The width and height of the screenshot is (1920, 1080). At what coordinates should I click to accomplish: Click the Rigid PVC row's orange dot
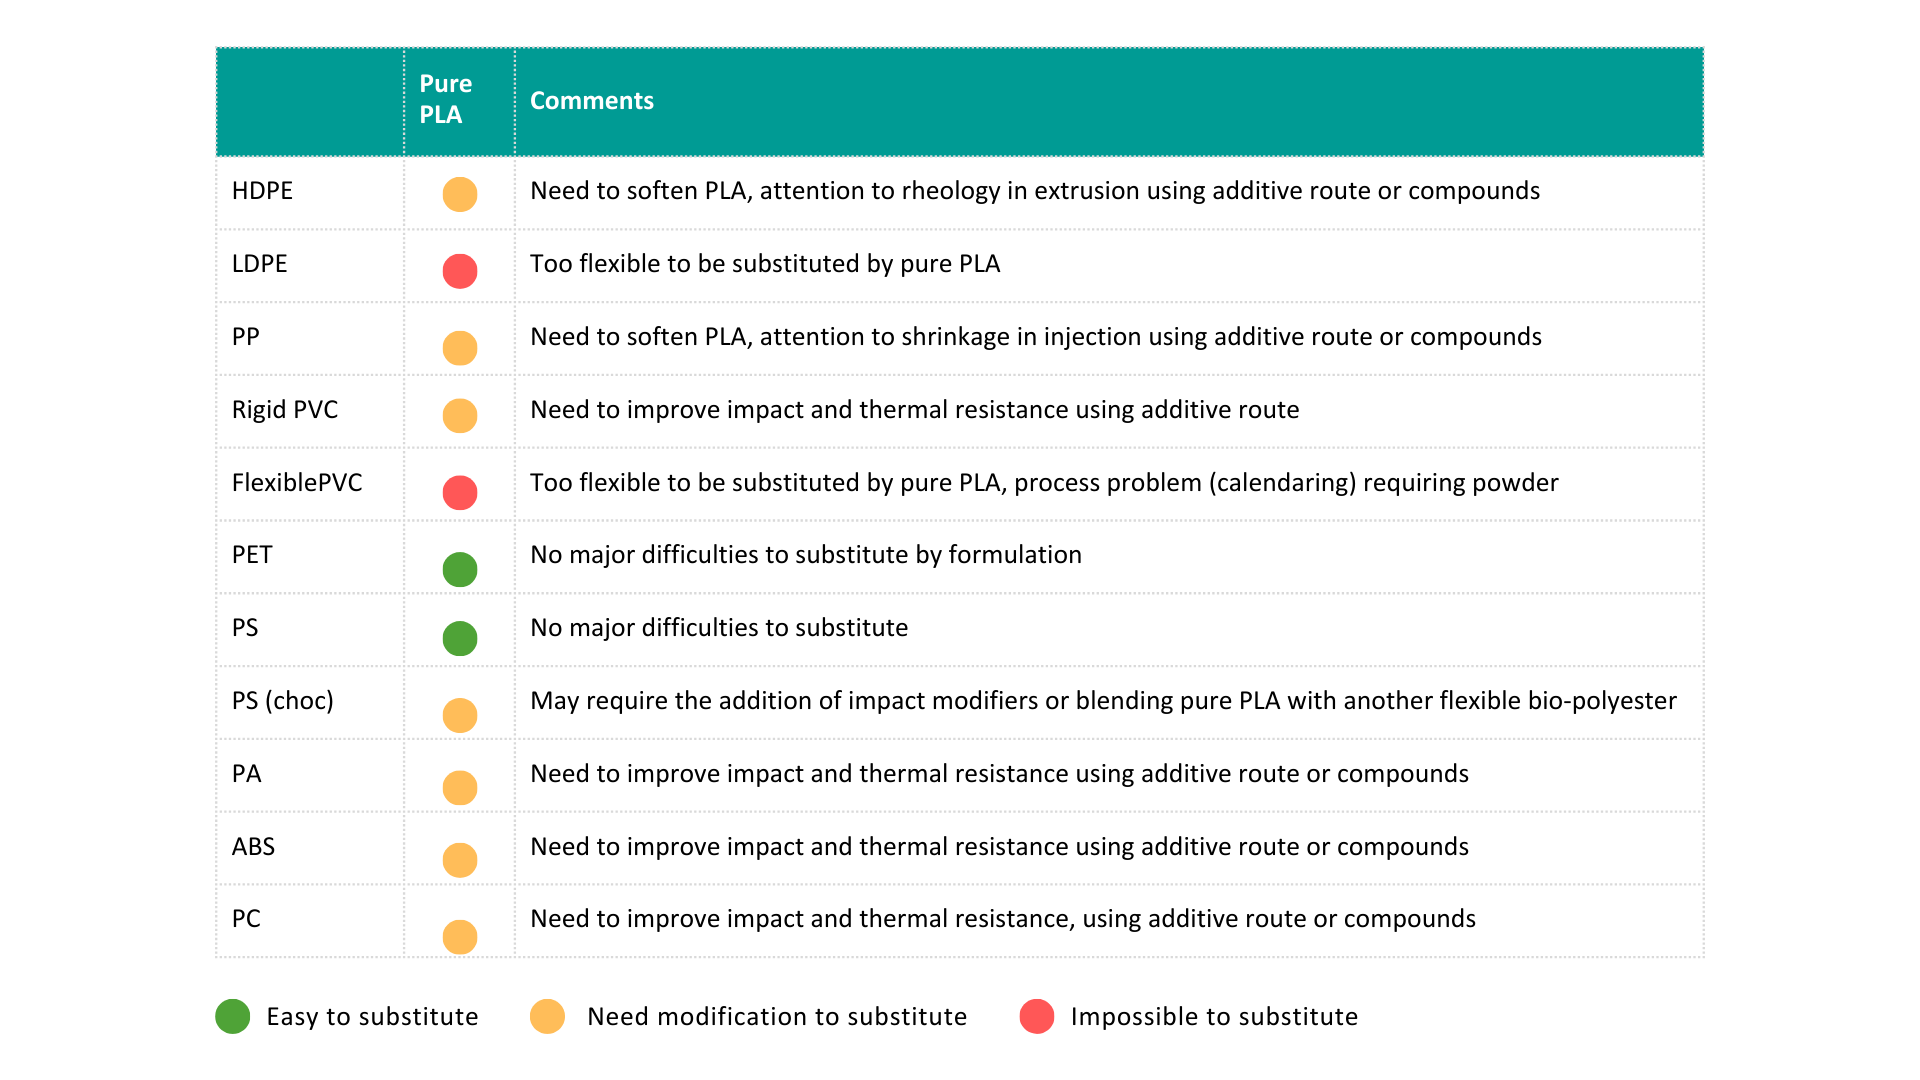[460, 415]
